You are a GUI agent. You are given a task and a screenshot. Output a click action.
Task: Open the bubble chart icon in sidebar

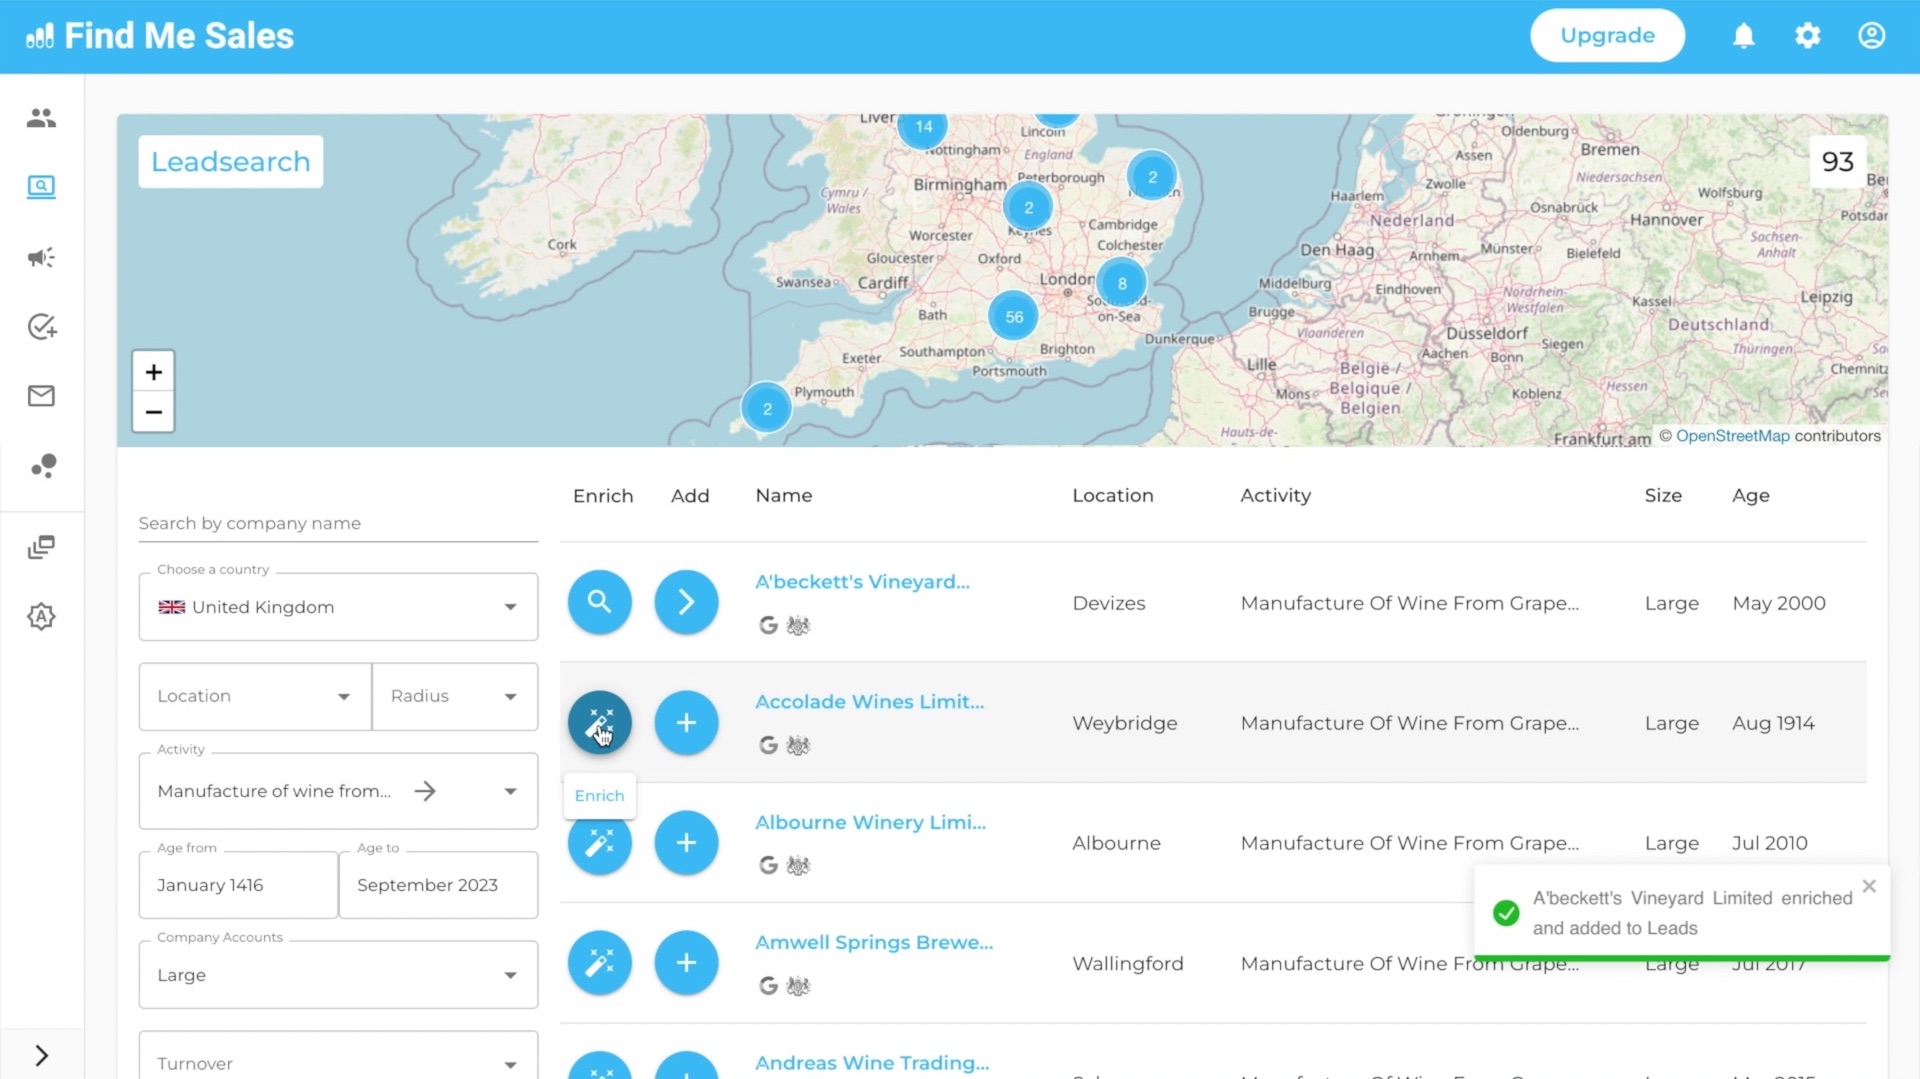click(x=43, y=466)
